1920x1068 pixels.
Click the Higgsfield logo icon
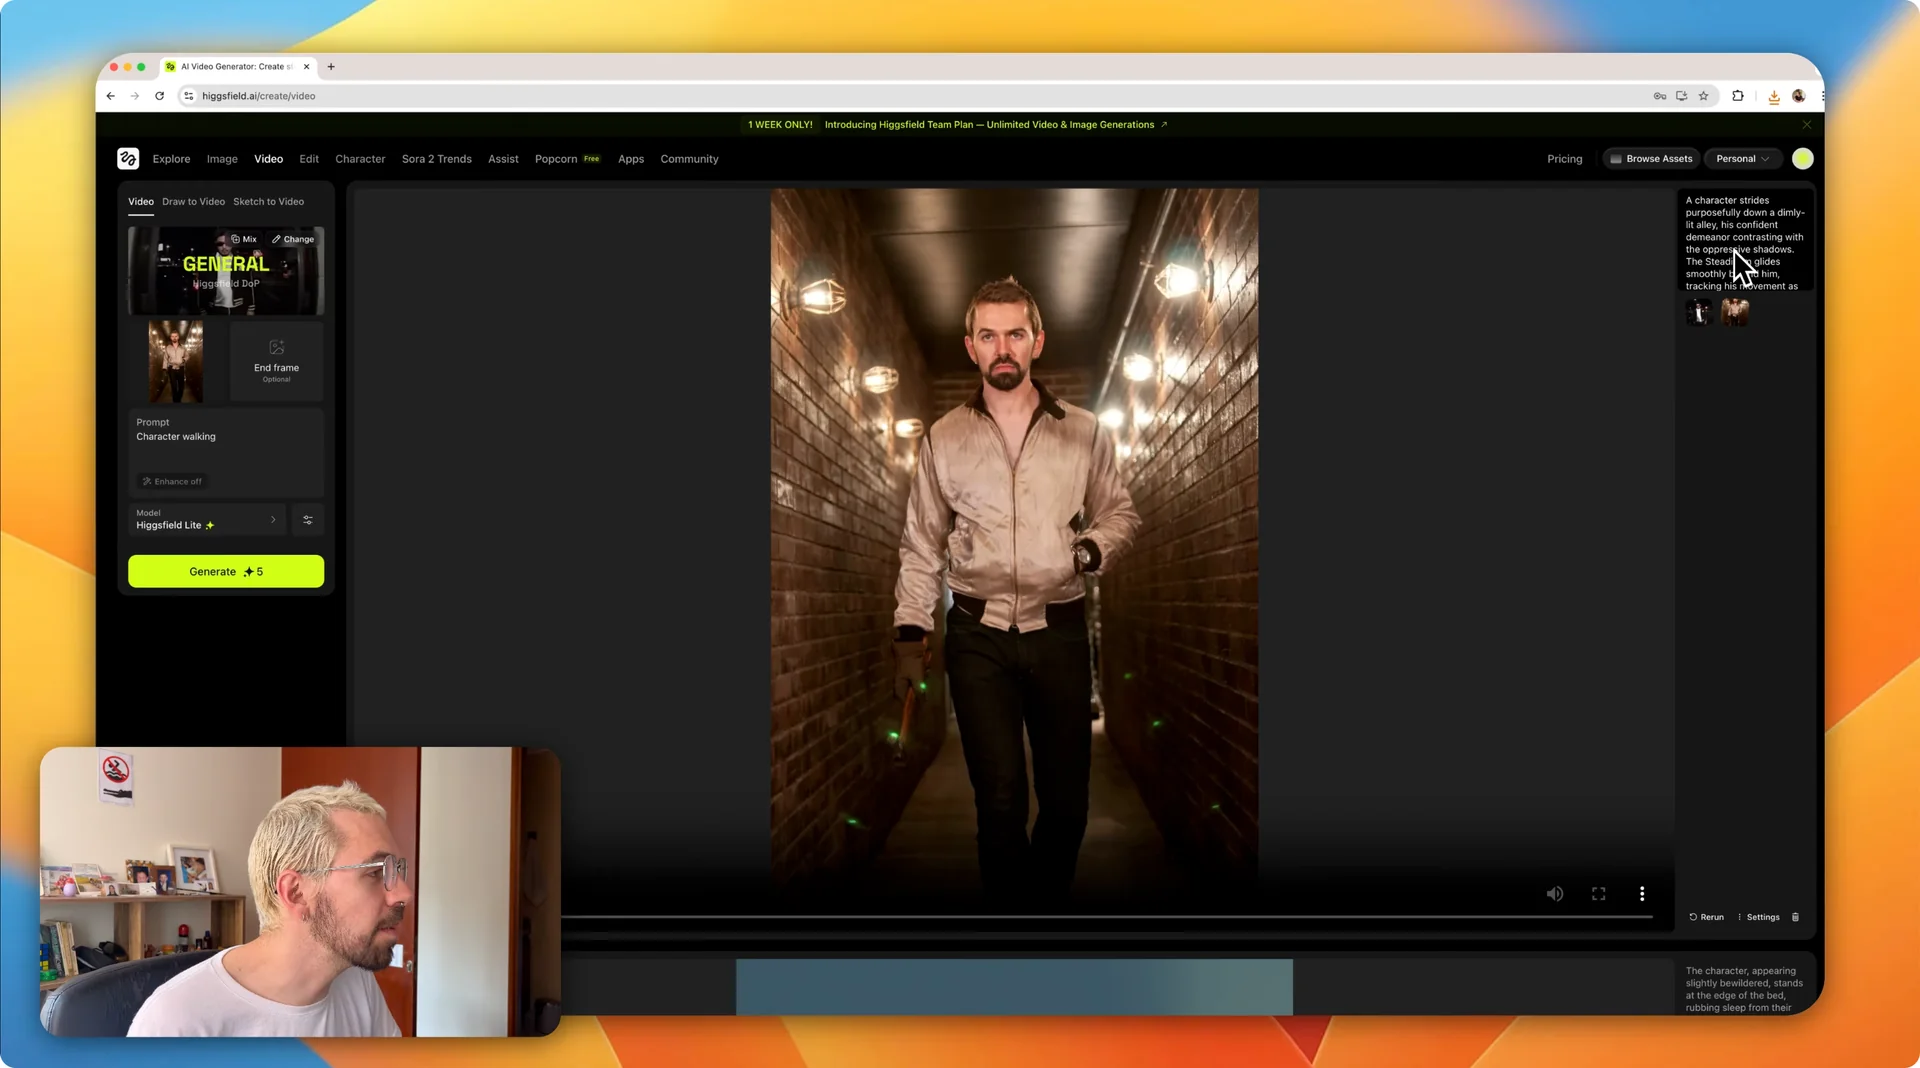pyautogui.click(x=128, y=159)
